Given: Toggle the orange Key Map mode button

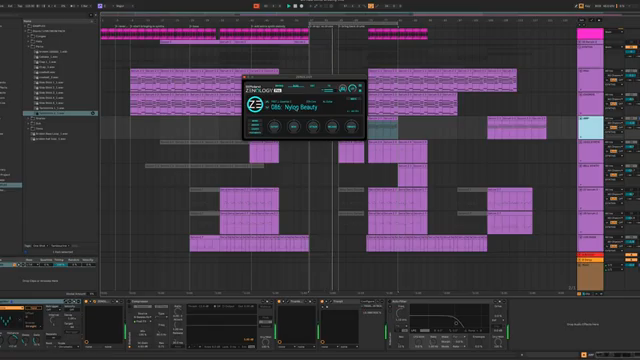Looking at the screenshot, I should 581,6.
